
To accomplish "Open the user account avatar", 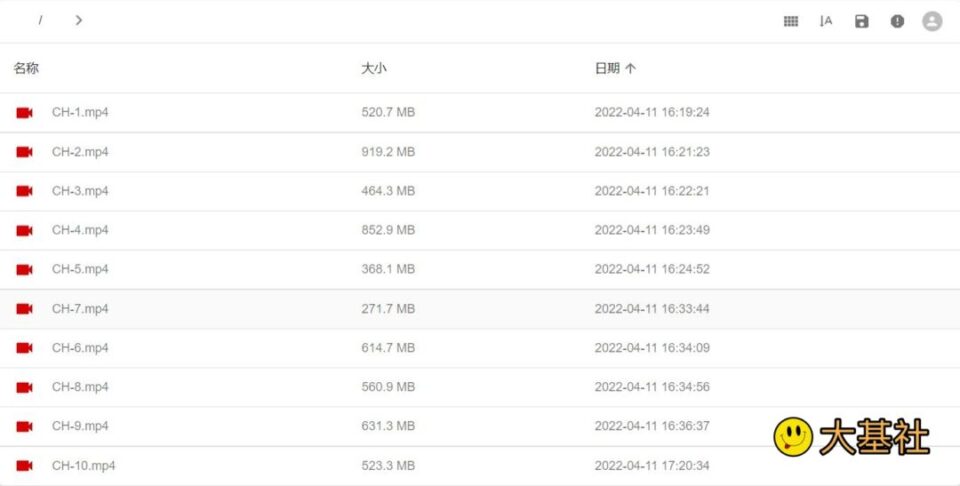I will click(x=932, y=21).
